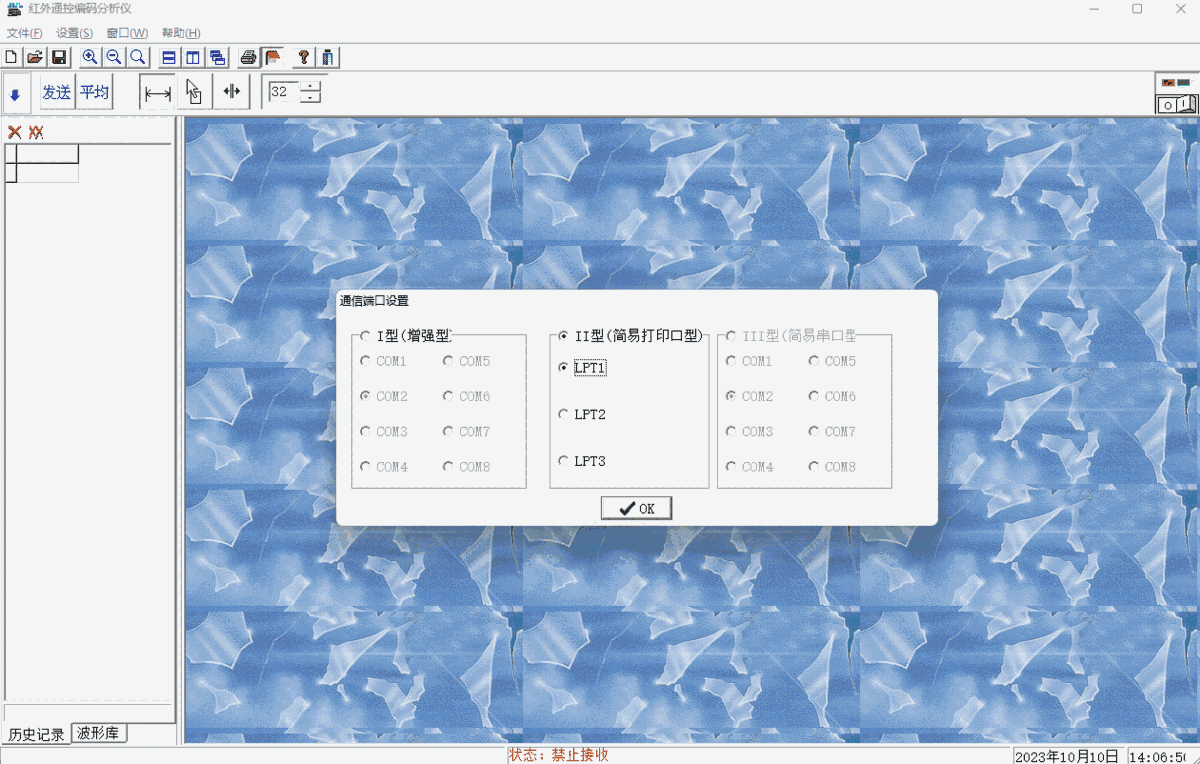Tile windows horizontally

(169, 57)
